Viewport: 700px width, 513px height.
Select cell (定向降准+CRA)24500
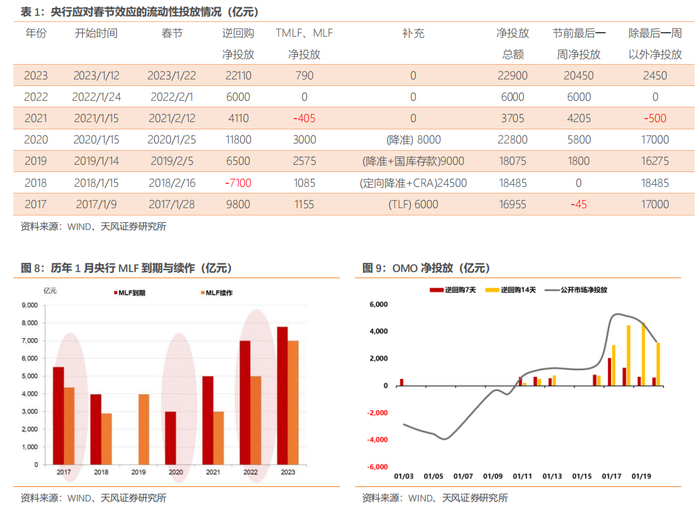pos(413,183)
